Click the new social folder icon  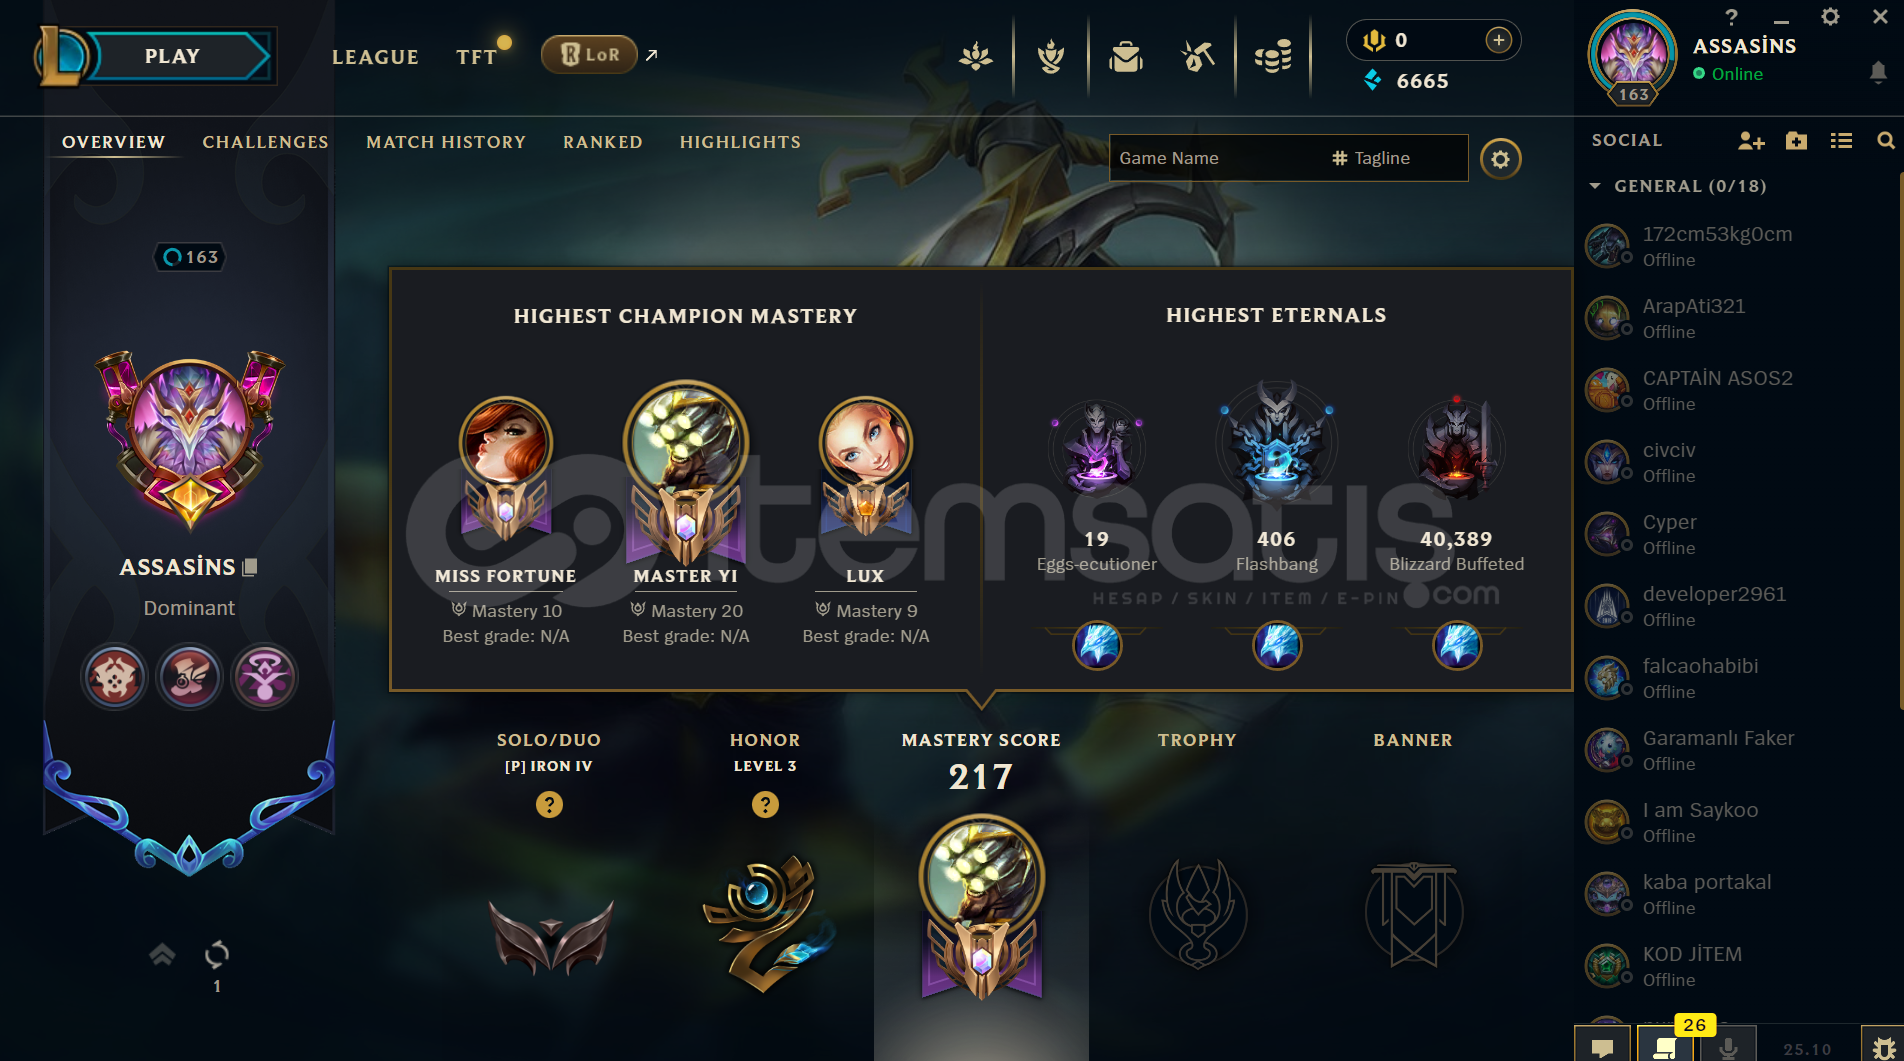1797,141
